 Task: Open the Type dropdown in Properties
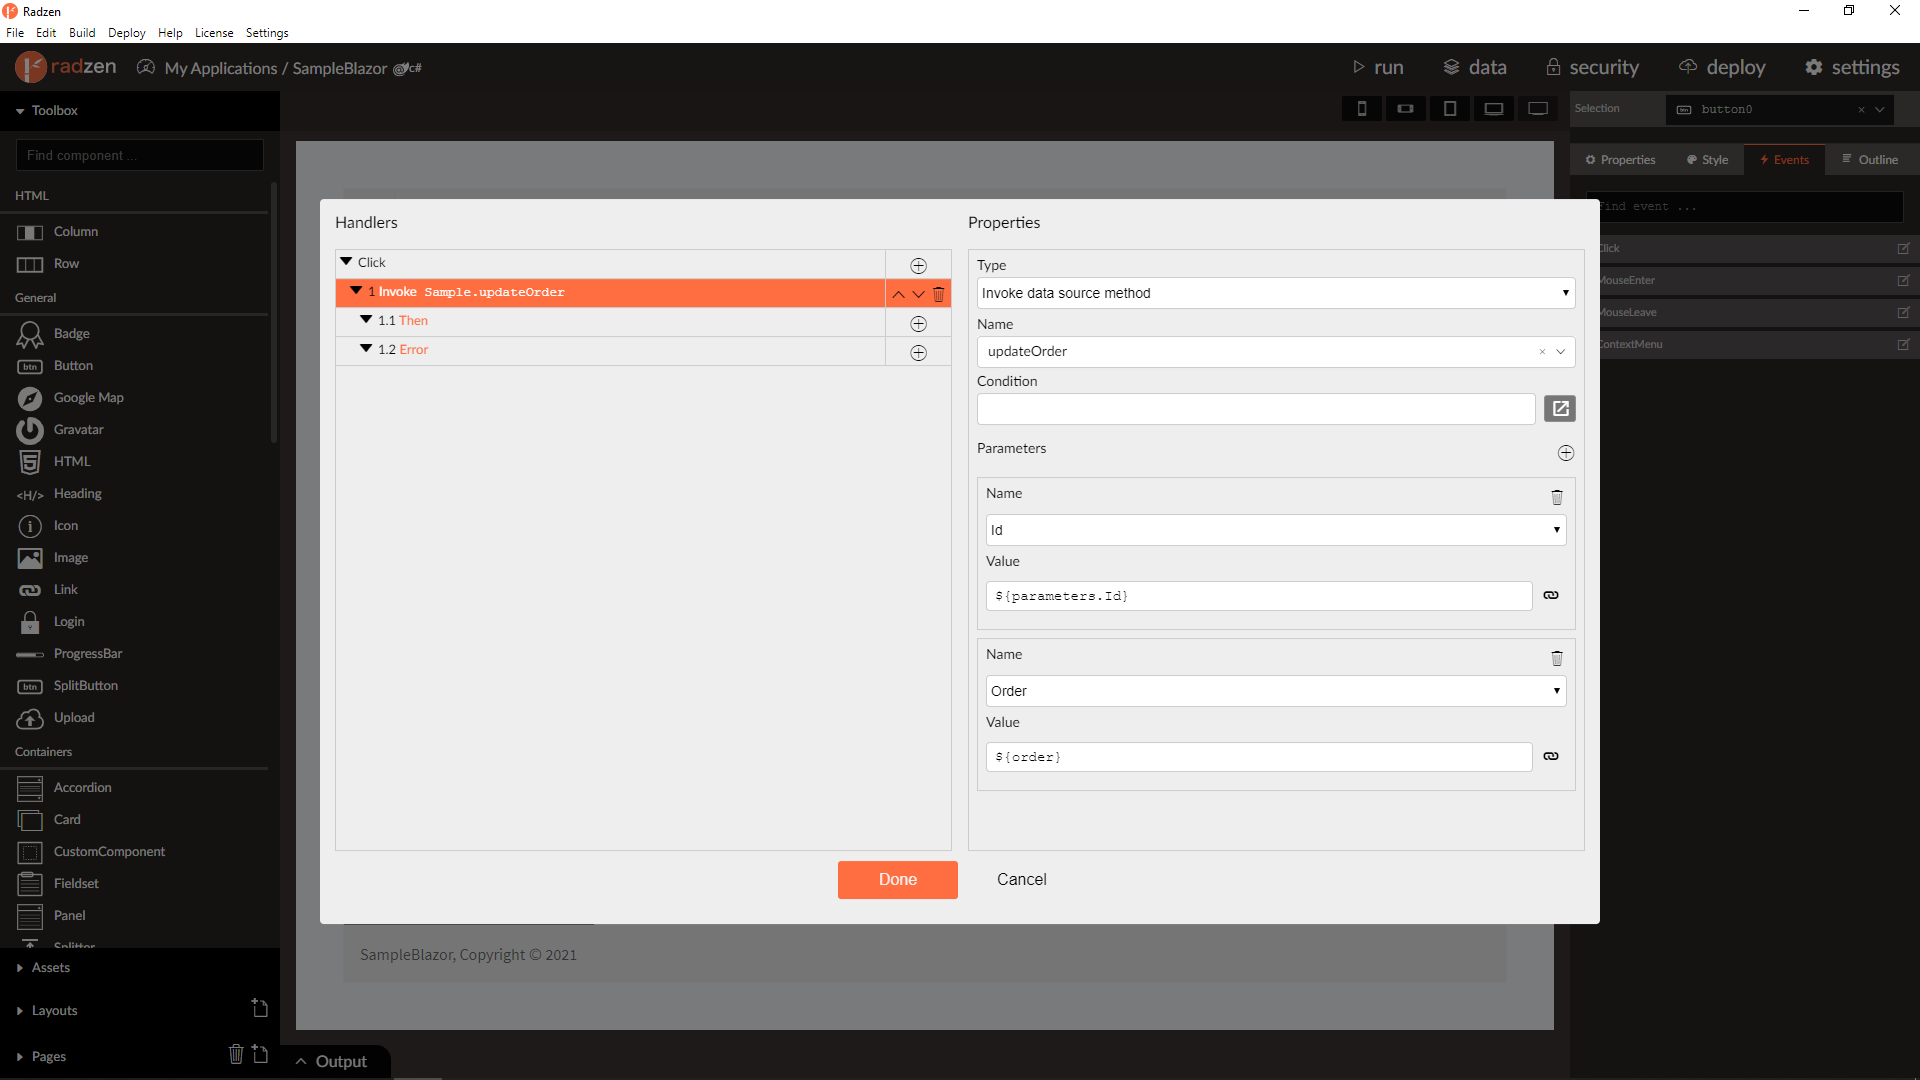(x=1275, y=292)
